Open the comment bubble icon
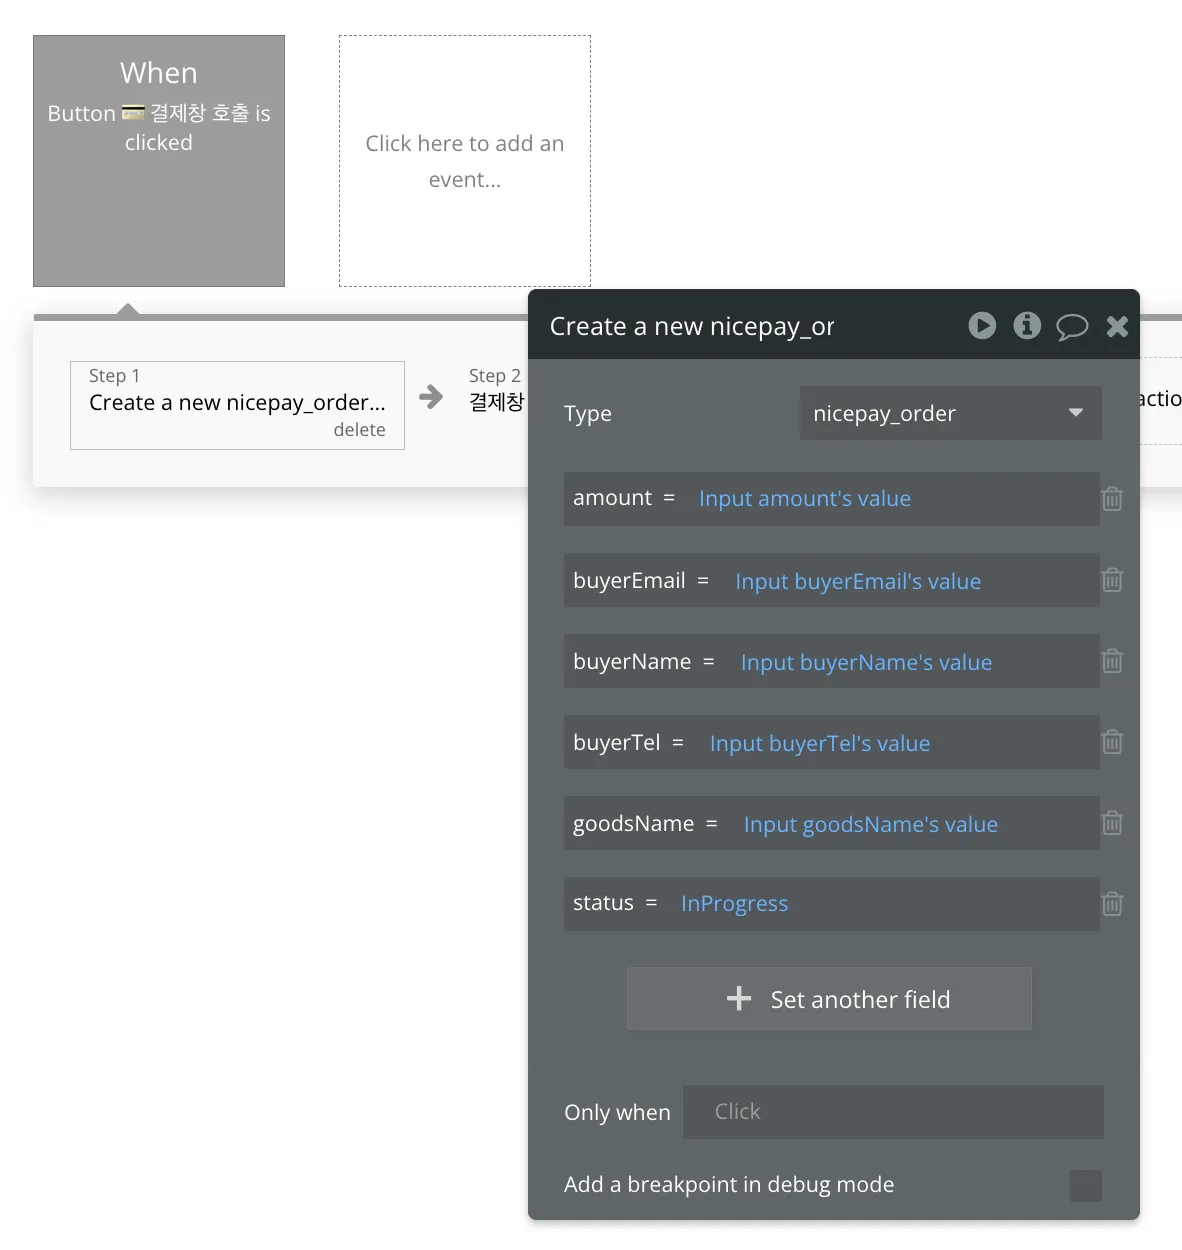Viewport: 1182px width, 1250px height. point(1072,327)
